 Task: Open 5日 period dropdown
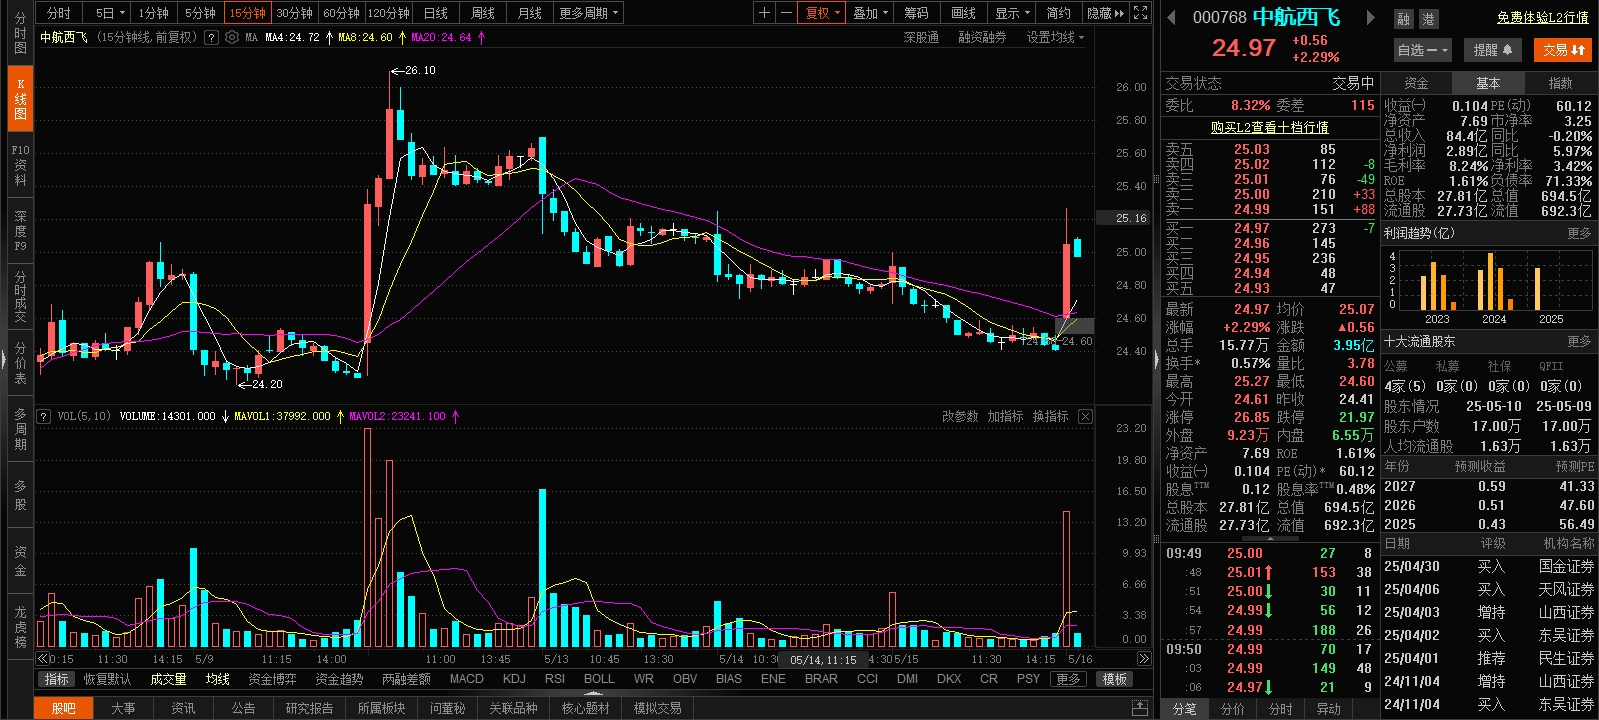(110, 13)
